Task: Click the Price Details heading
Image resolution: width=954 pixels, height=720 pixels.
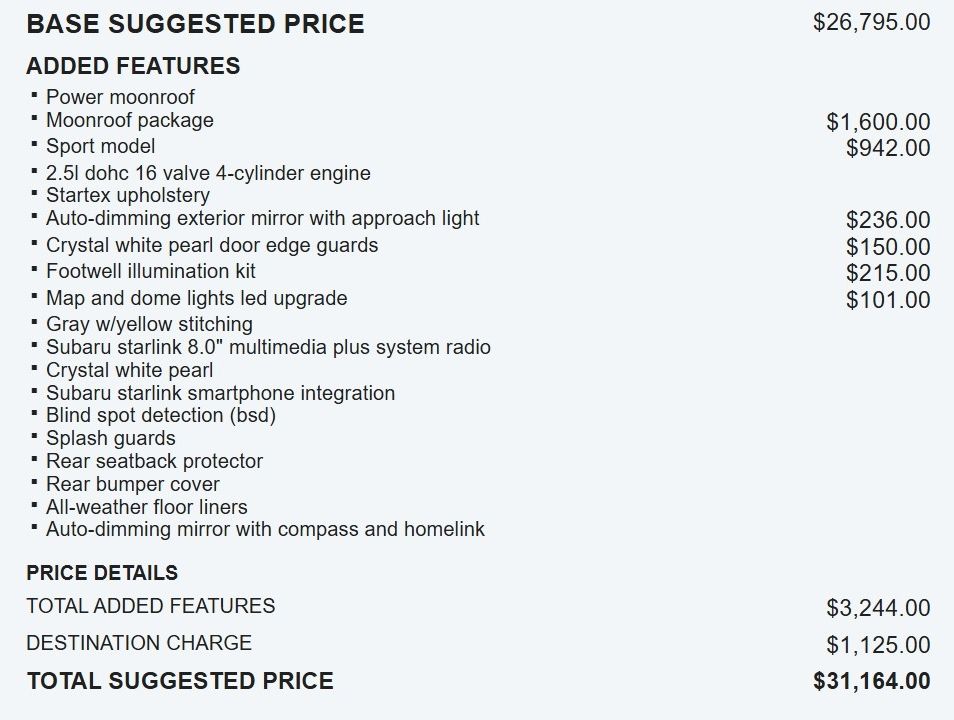Action: coord(102,573)
